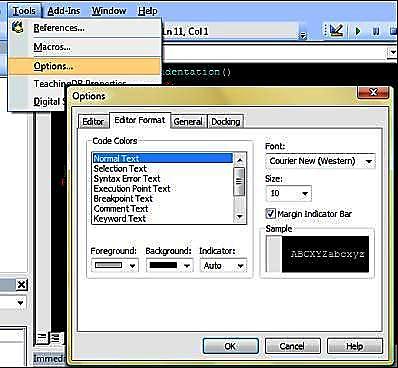Run the macro with the play icon

[358, 31]
